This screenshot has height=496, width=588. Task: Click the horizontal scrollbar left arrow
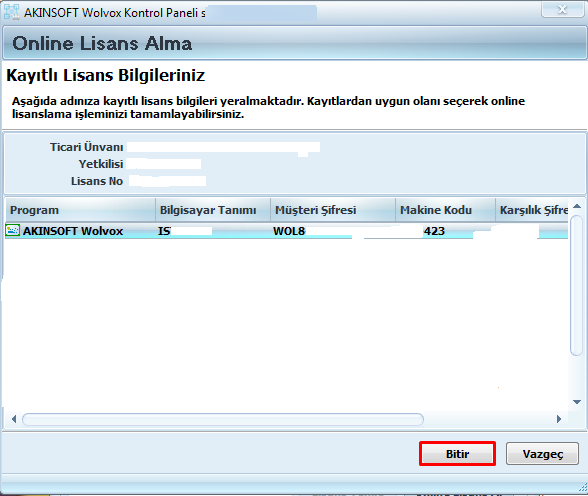click(14, 419)
